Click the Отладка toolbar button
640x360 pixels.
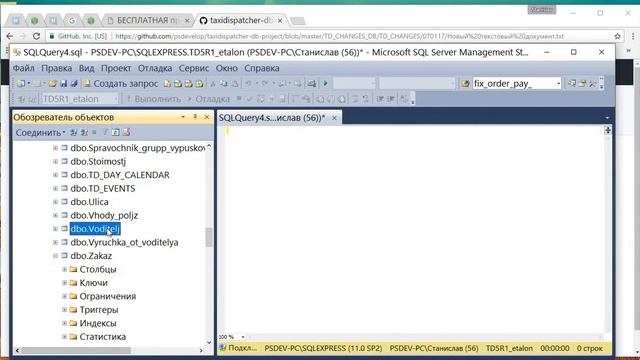pyautogui.click(x=209, y=99)
